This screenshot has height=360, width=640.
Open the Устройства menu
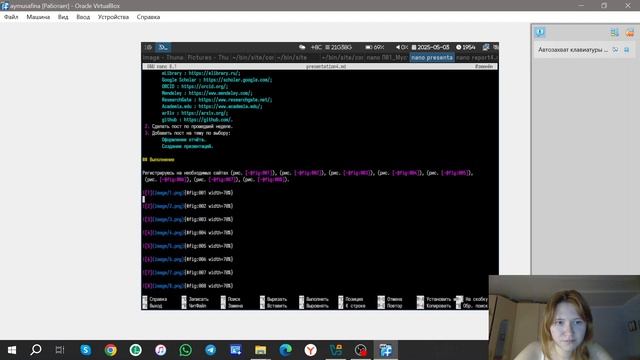pyautogui.click(x=113, y=17)
